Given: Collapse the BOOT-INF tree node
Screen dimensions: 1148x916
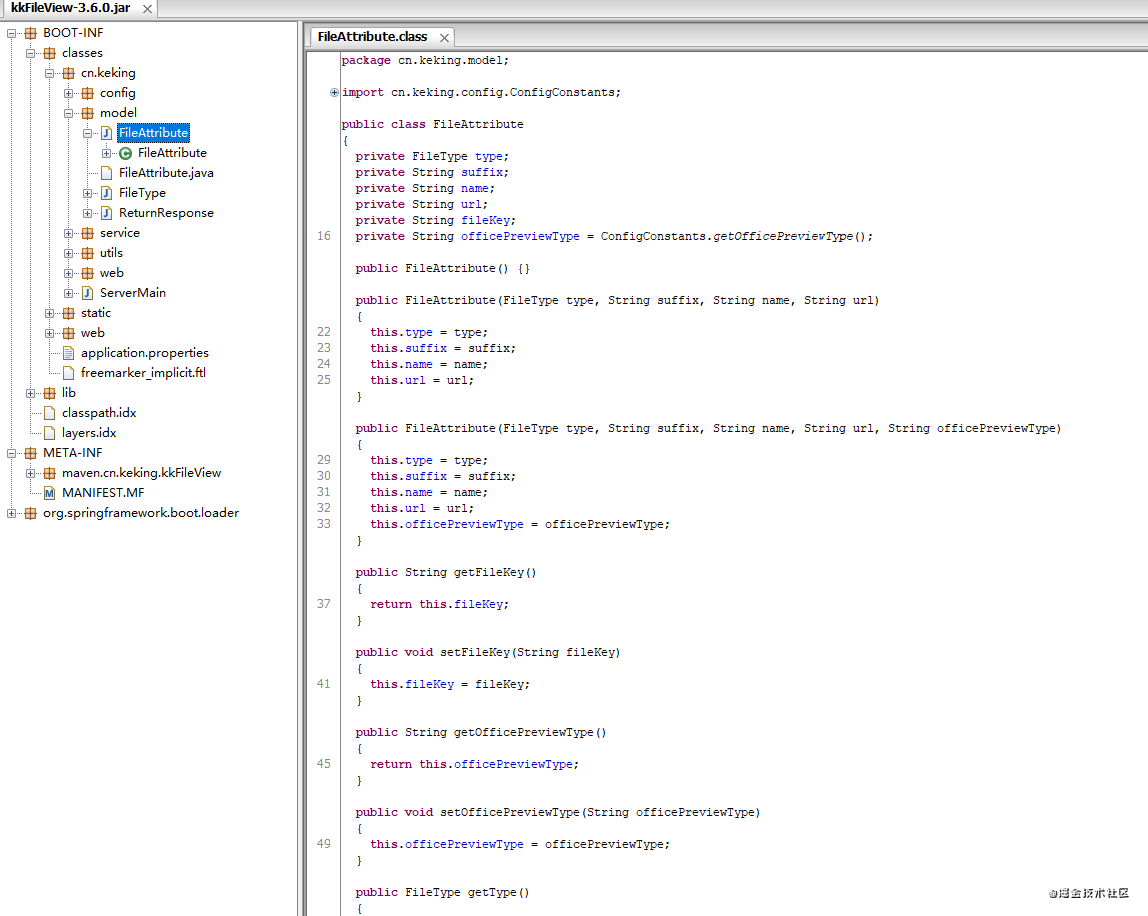Looking at the screenshot, I should coord(12,33).
